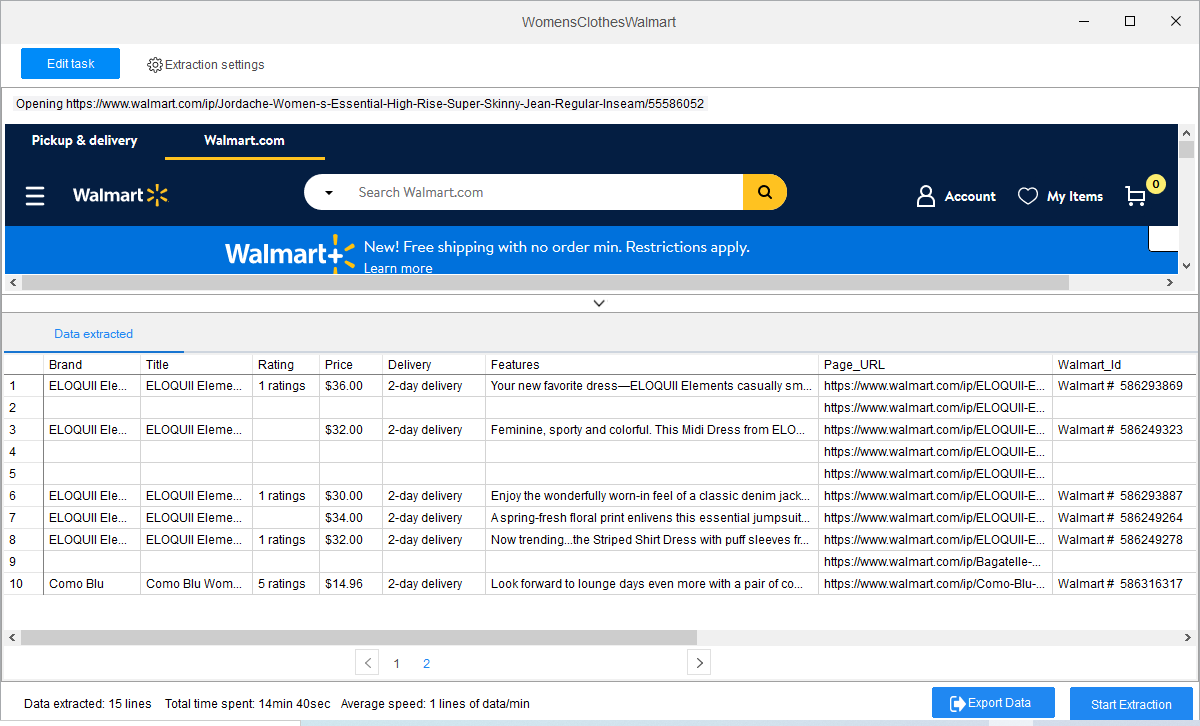Minimize the WomensClothesWalmart window
Viewport: 1200px width, 726px height.
click(x=1083, y=21)
